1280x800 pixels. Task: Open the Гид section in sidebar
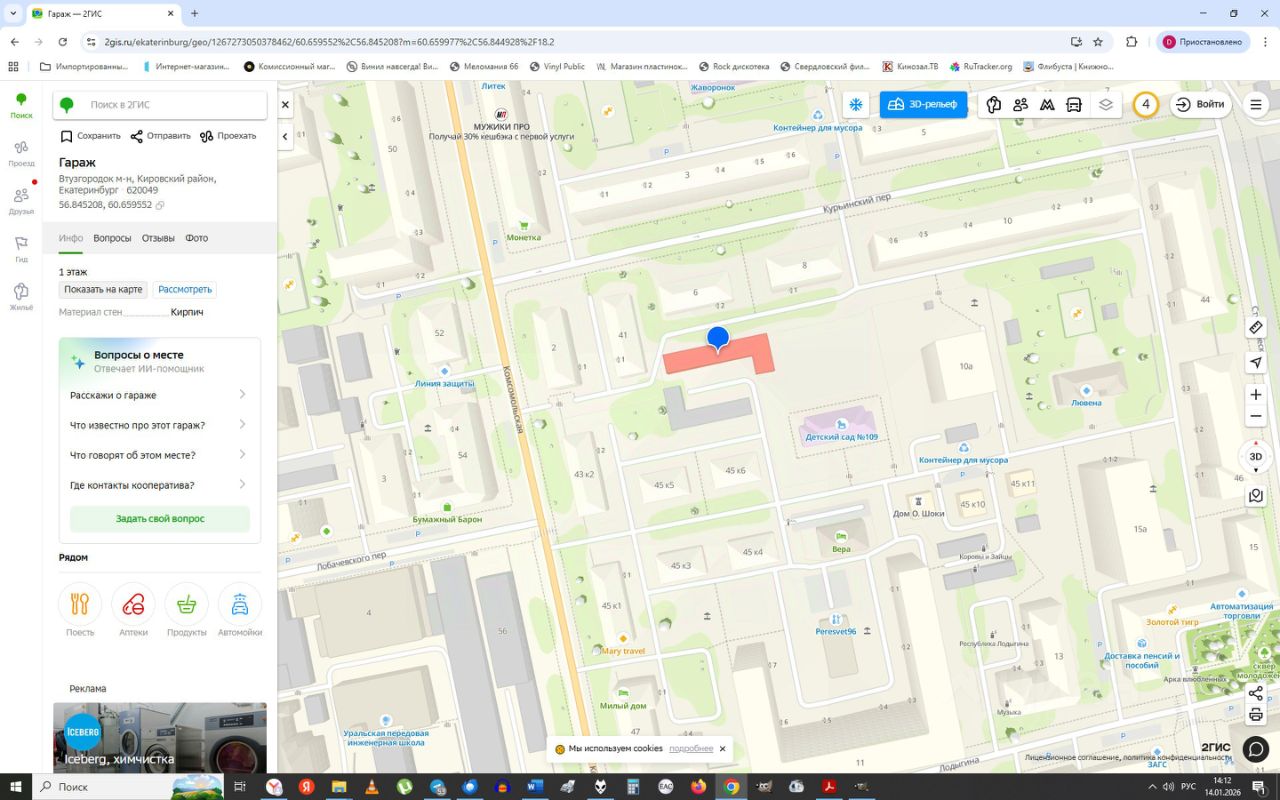(21, 249)
